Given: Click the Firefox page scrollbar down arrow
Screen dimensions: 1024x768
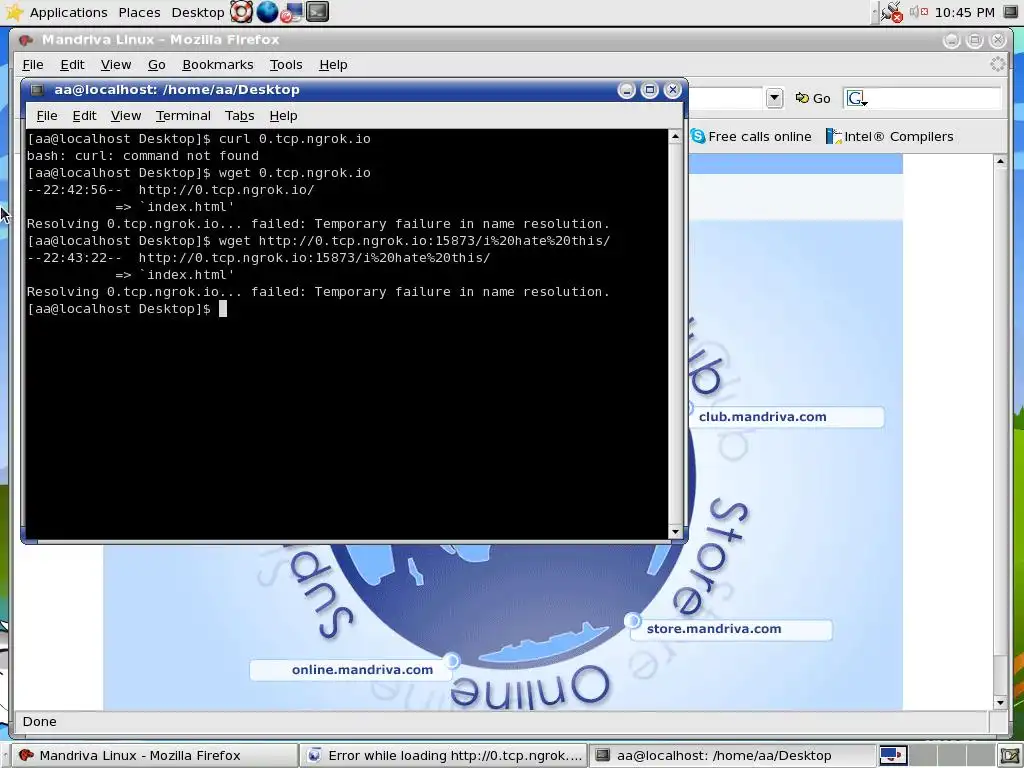Looking at the screenshot, I should click(x=1000, y=703).
